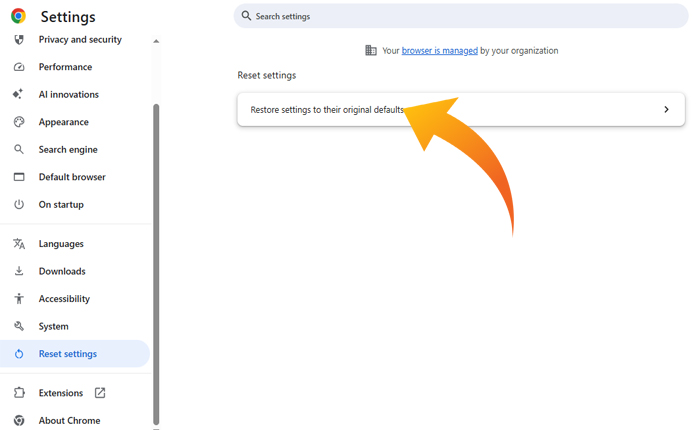Open Privacy and security settings
700x430 pixels.
[80, 40]
